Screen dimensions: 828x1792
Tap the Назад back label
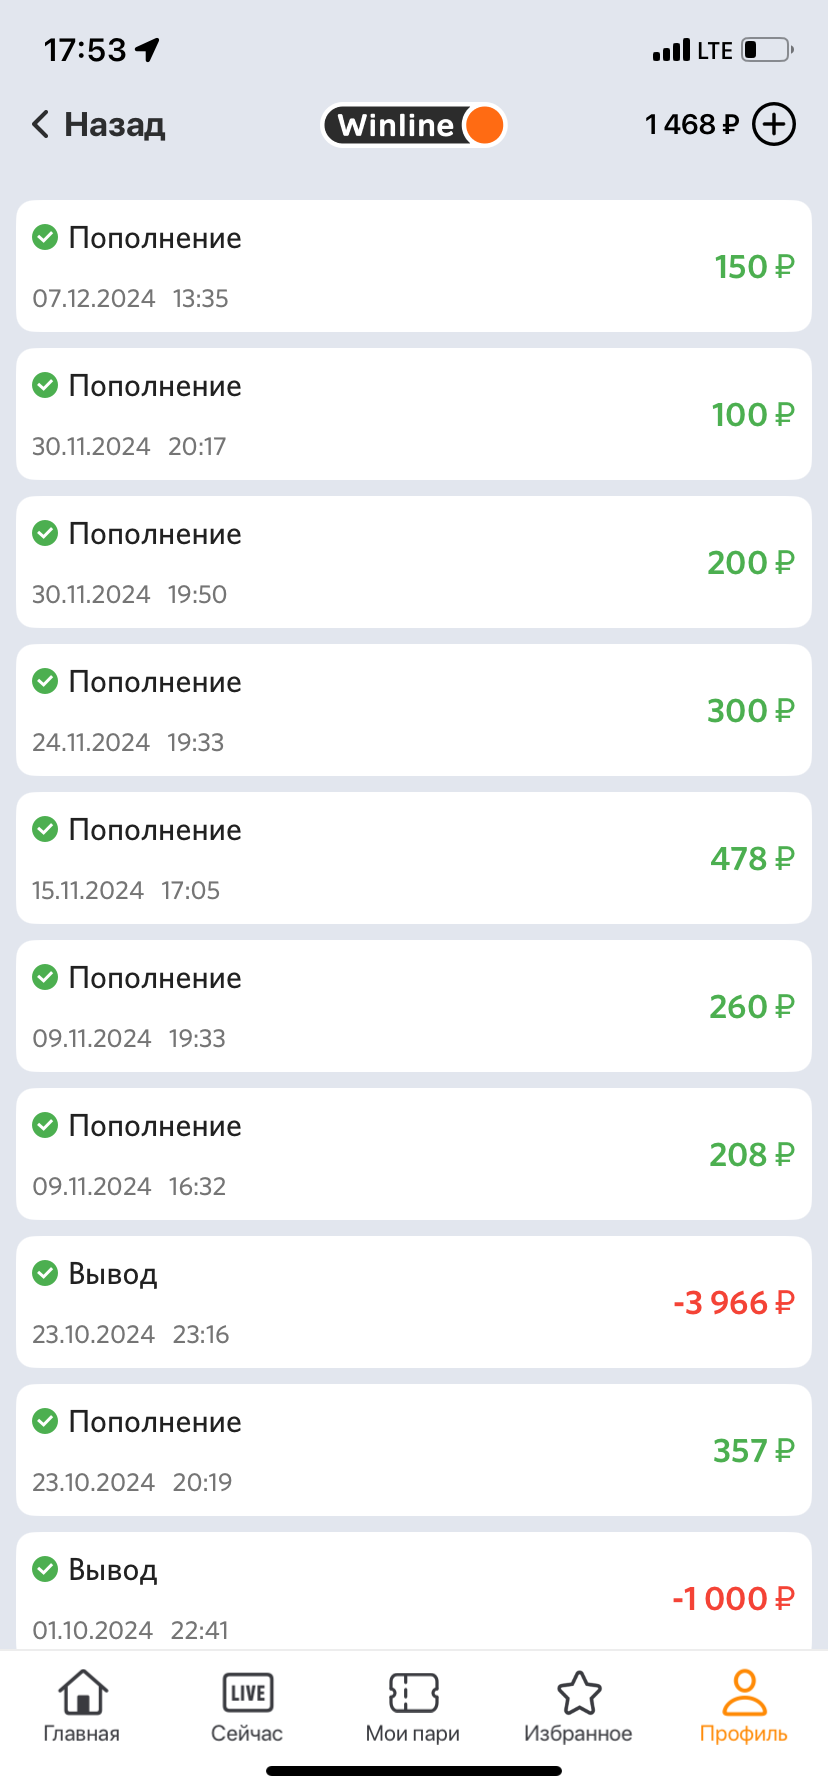tap(114, 125)
